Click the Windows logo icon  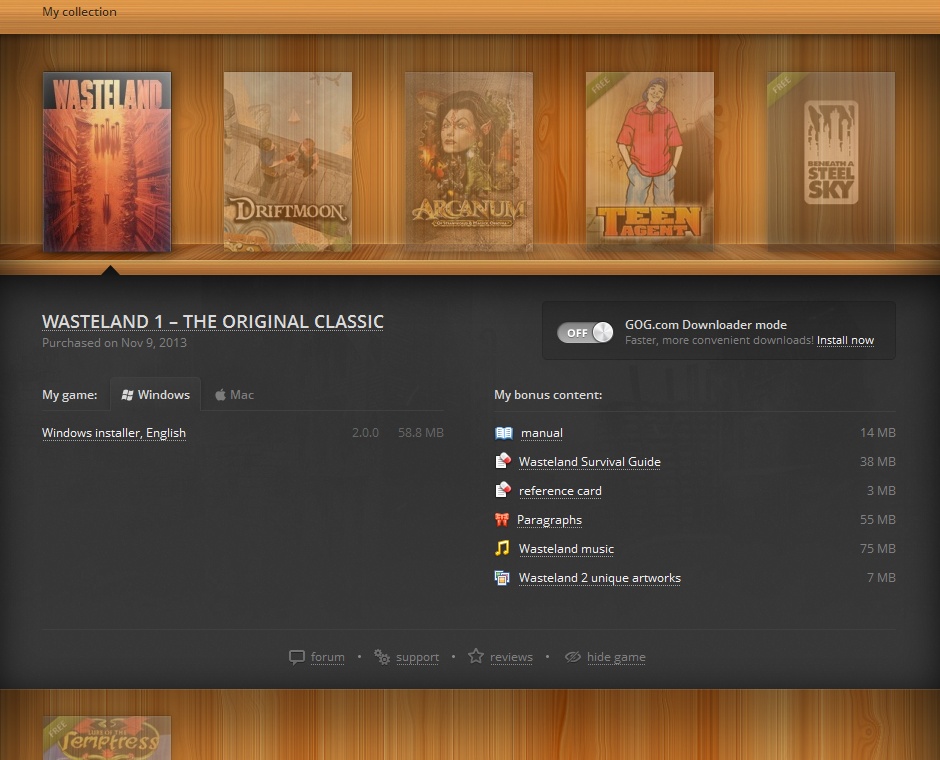pos(127,395)
